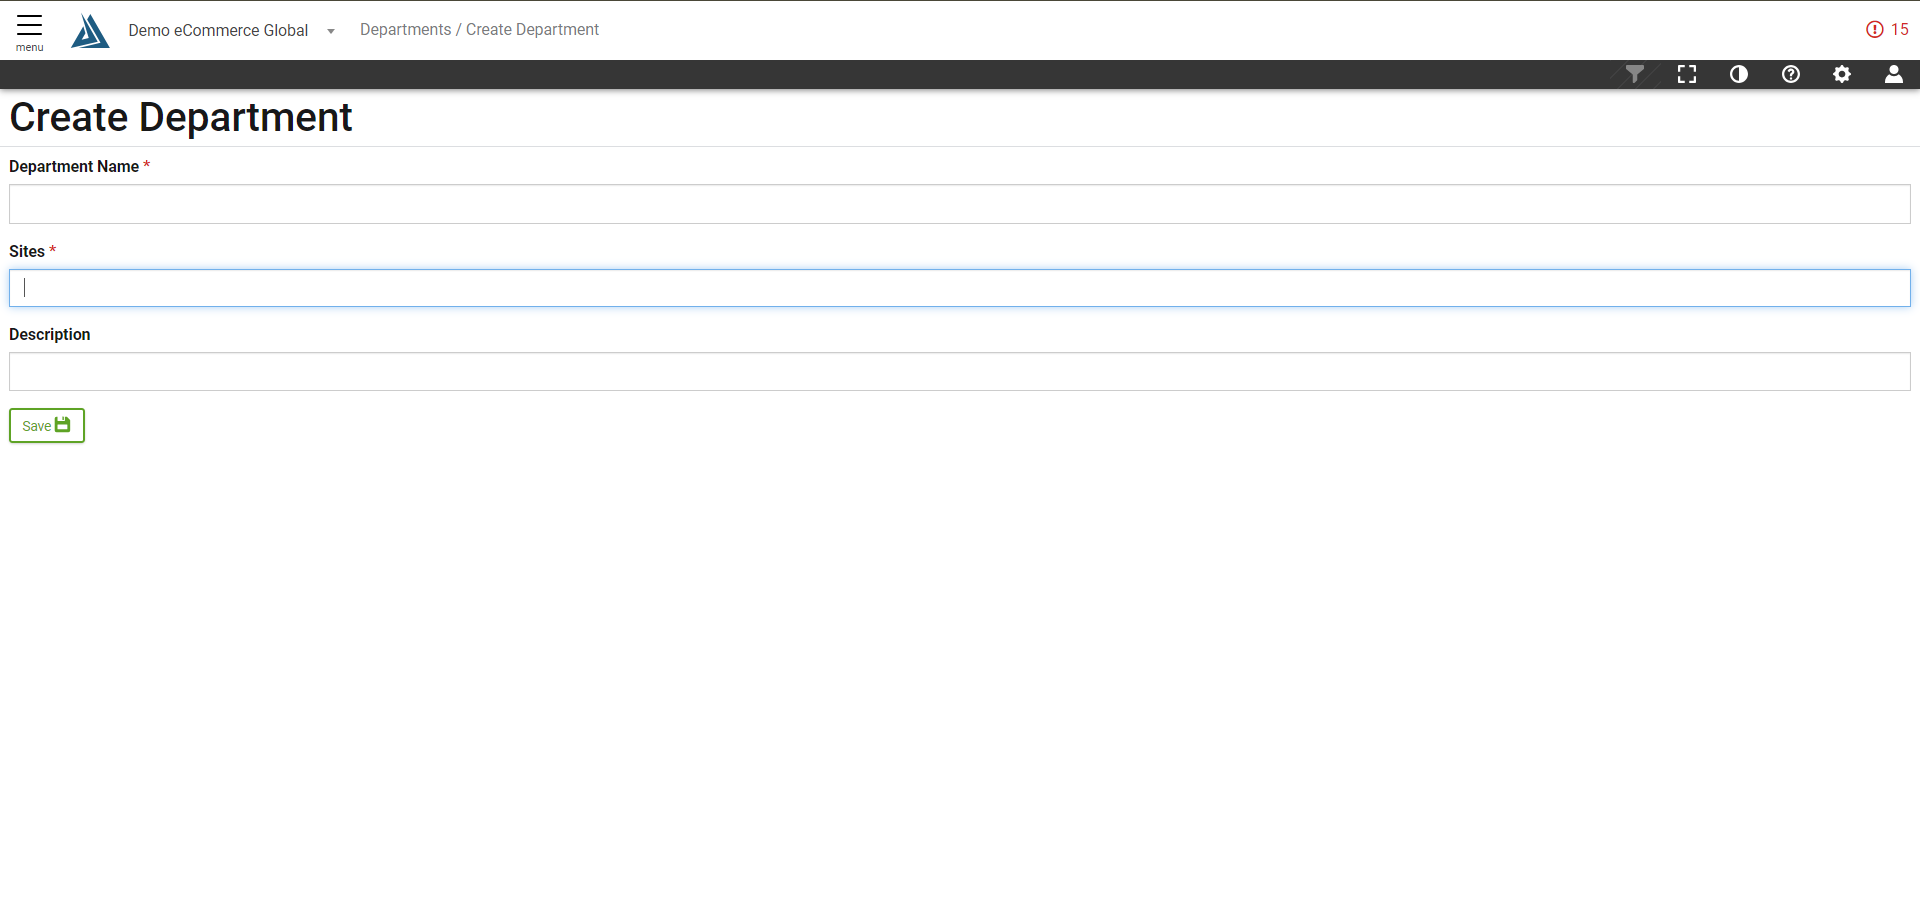The image size is (1920, 912).
Task: Focus the Description input field
Action: point(960,371)
